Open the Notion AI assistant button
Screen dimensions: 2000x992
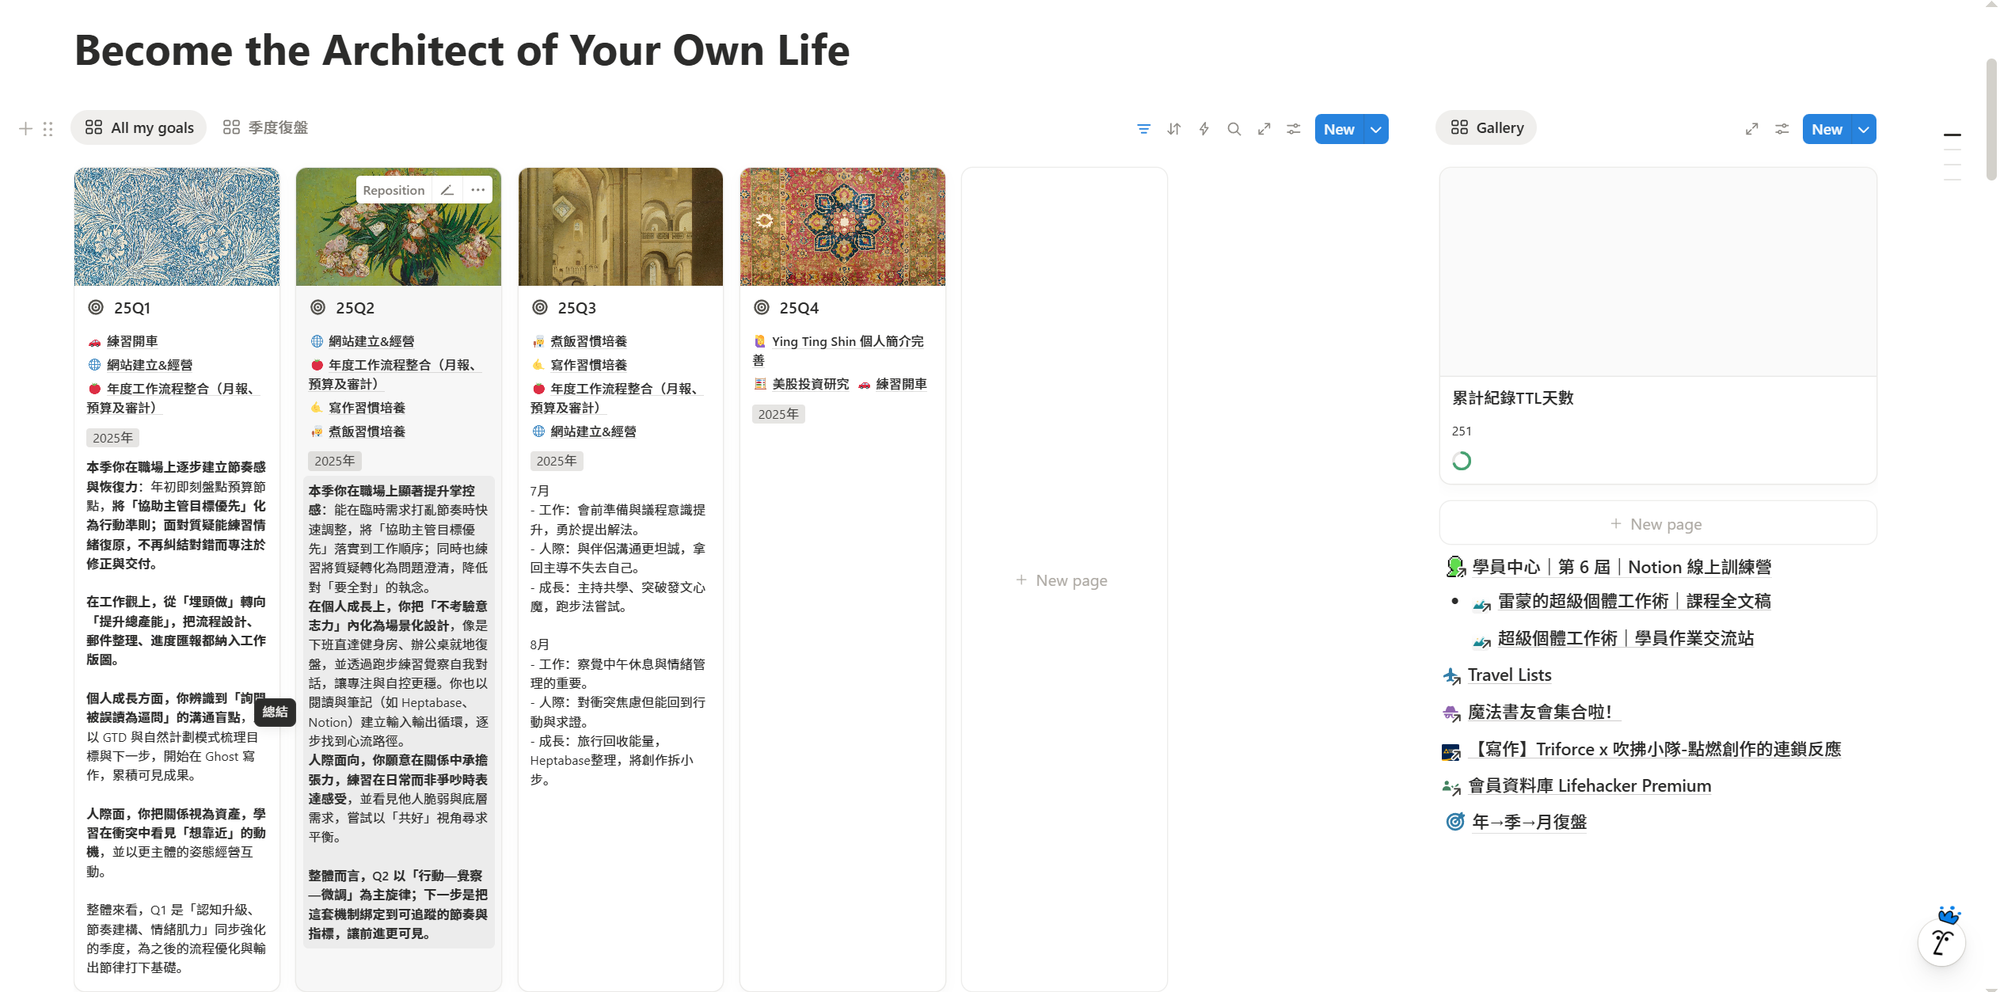(x=1942, y=942)
